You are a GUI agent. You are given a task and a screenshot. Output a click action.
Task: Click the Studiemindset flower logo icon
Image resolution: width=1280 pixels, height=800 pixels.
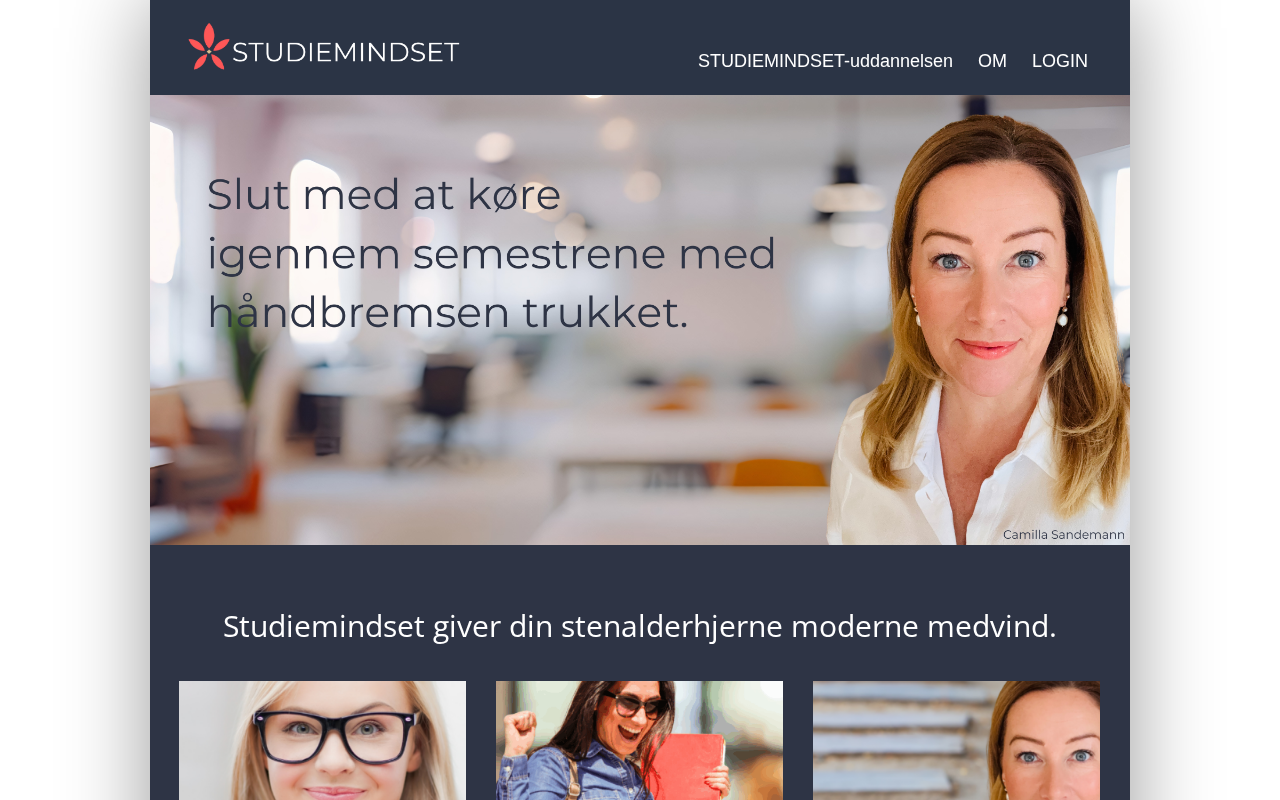tap(209, 47)
